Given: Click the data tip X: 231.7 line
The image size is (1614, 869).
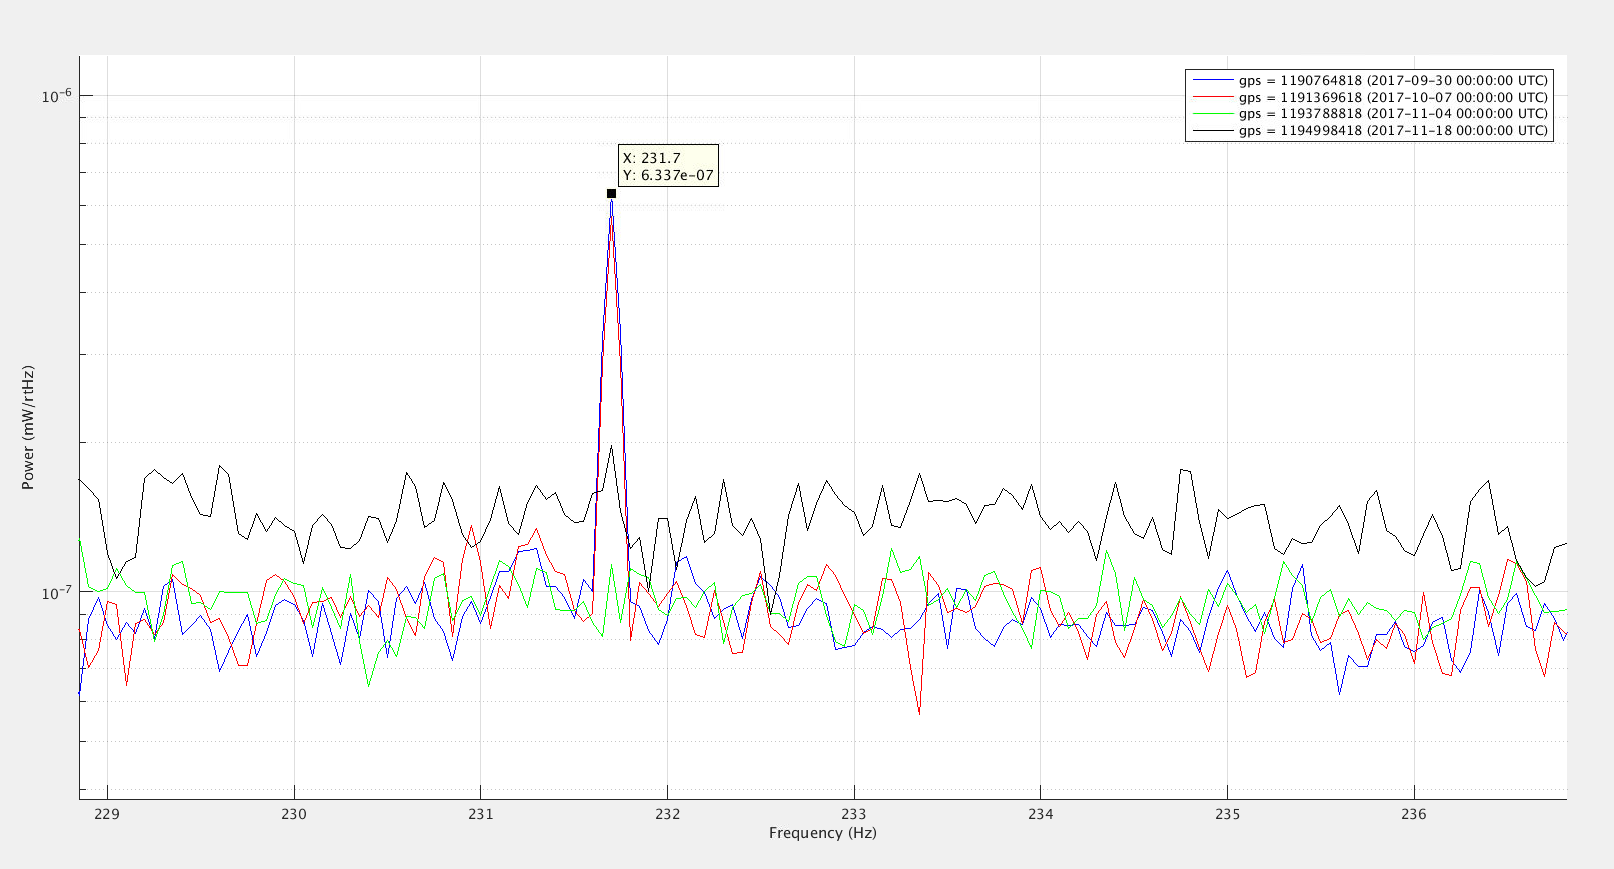Looking at the screenshot, I should 651,158.
